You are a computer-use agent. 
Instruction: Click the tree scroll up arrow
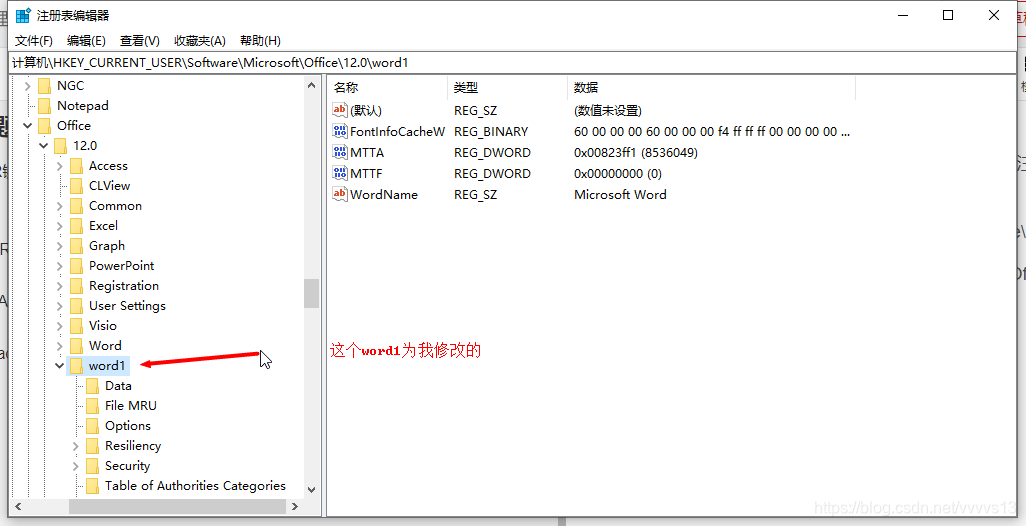point(311,85)
